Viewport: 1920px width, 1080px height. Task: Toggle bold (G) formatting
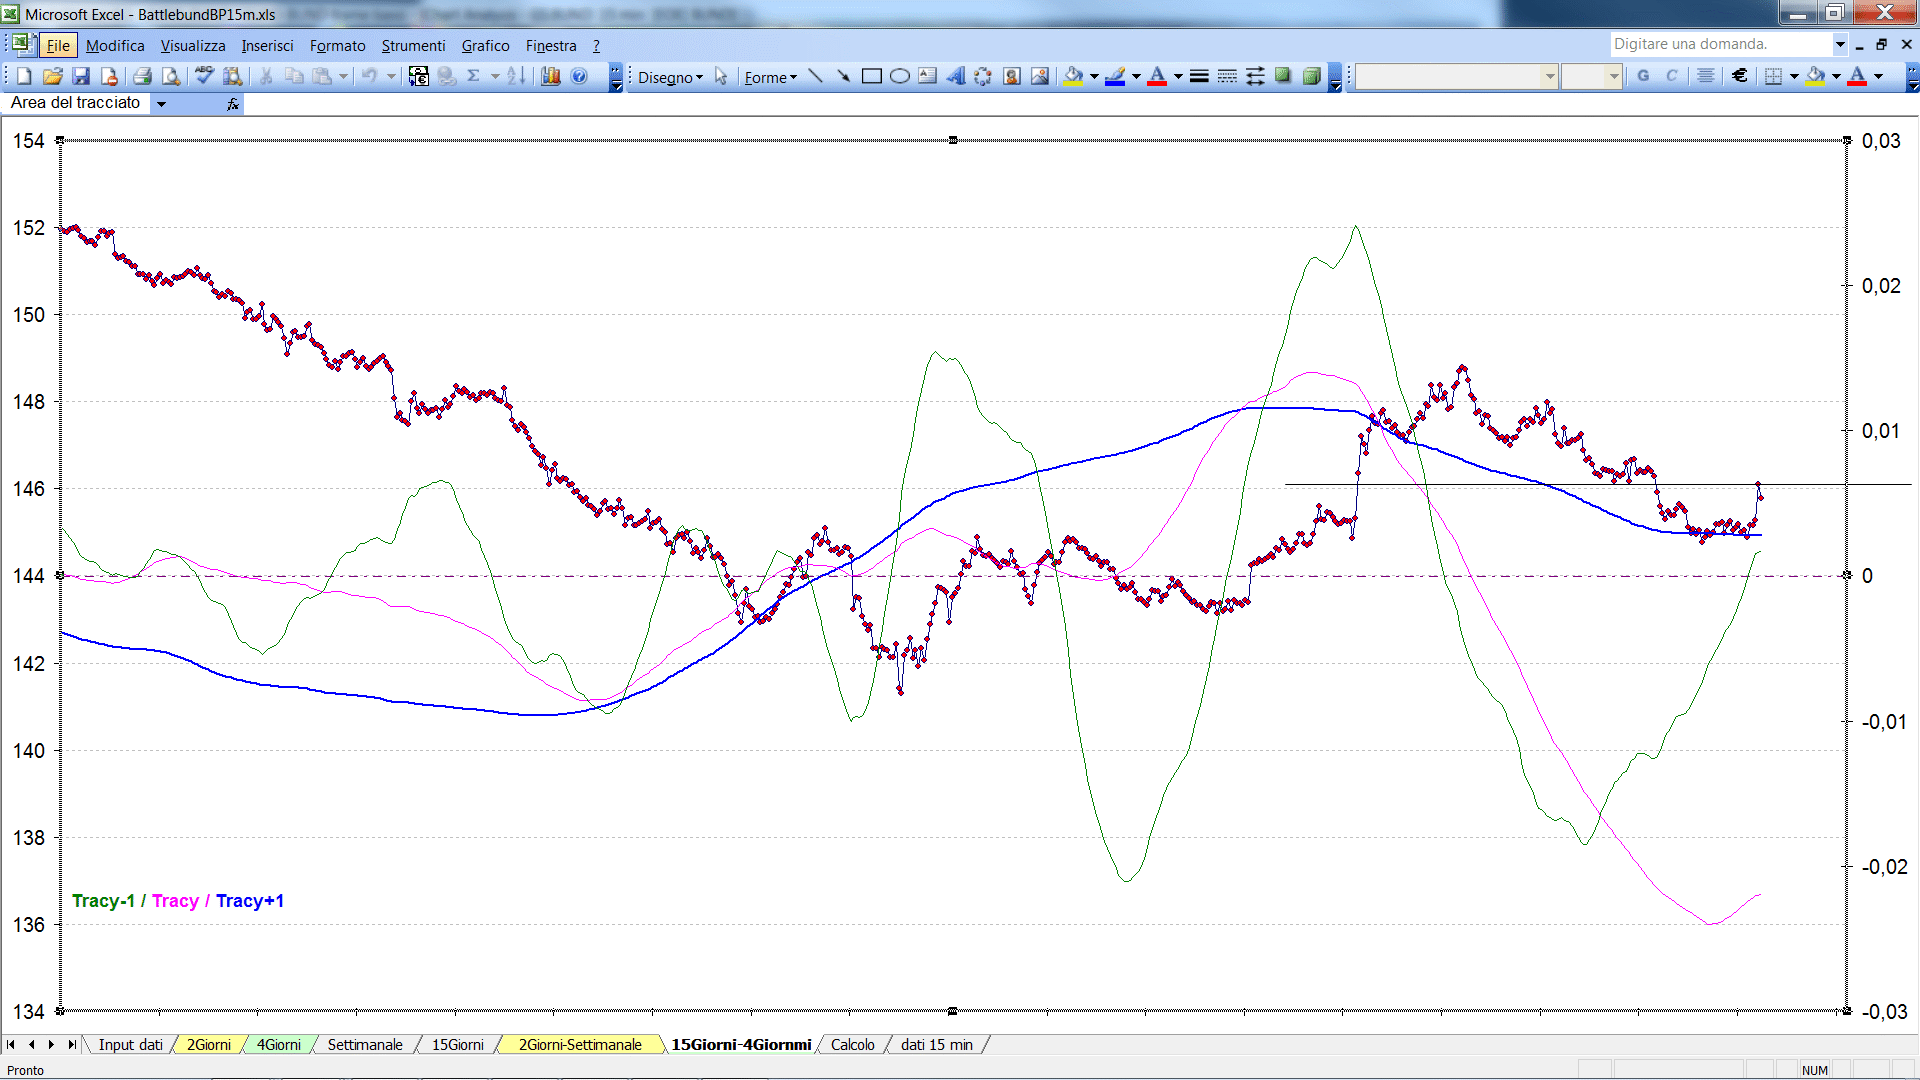[1643, 76]
